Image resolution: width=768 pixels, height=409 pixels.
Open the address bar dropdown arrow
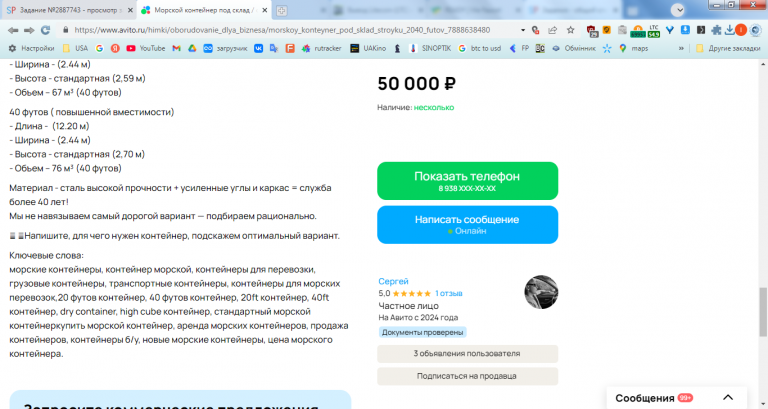click(523, 30)
